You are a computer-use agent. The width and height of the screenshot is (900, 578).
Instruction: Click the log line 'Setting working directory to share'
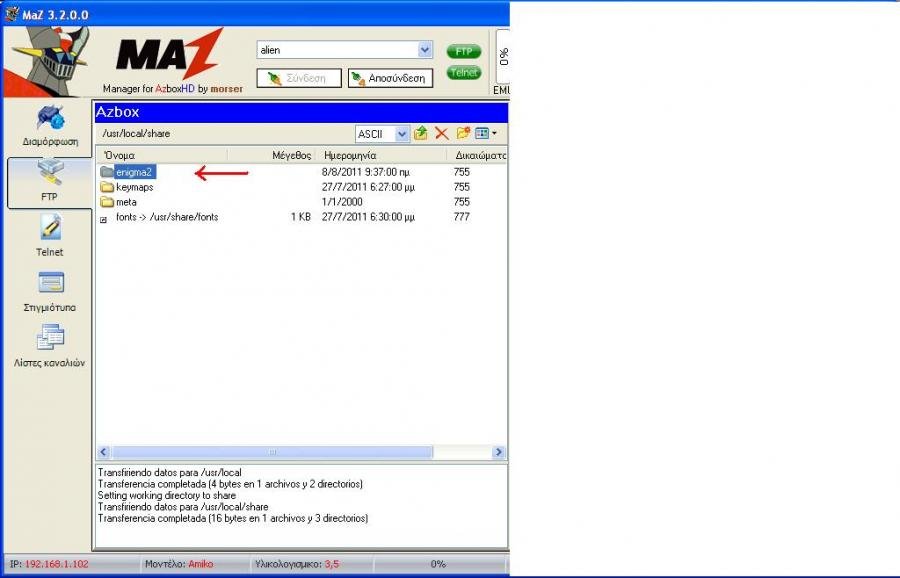pos(166,495)
